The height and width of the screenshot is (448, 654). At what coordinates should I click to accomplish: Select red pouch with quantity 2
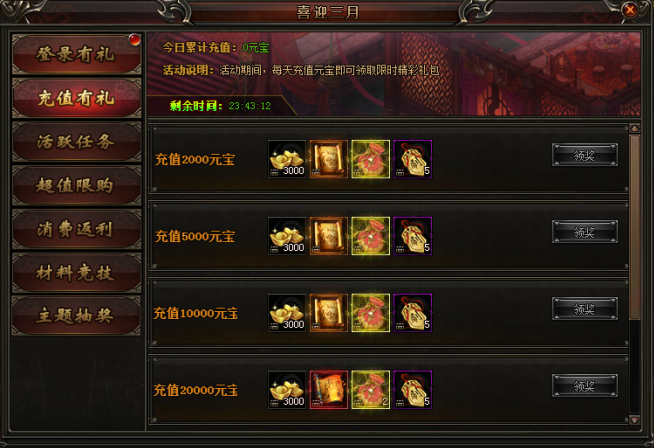pyautogui.click(x=370, y=390)
